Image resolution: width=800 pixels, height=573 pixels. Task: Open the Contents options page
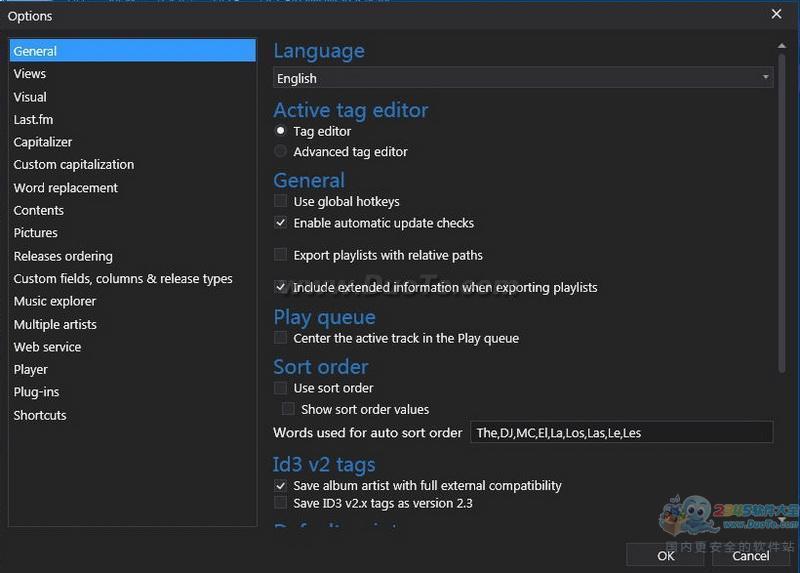coord(133,210)
